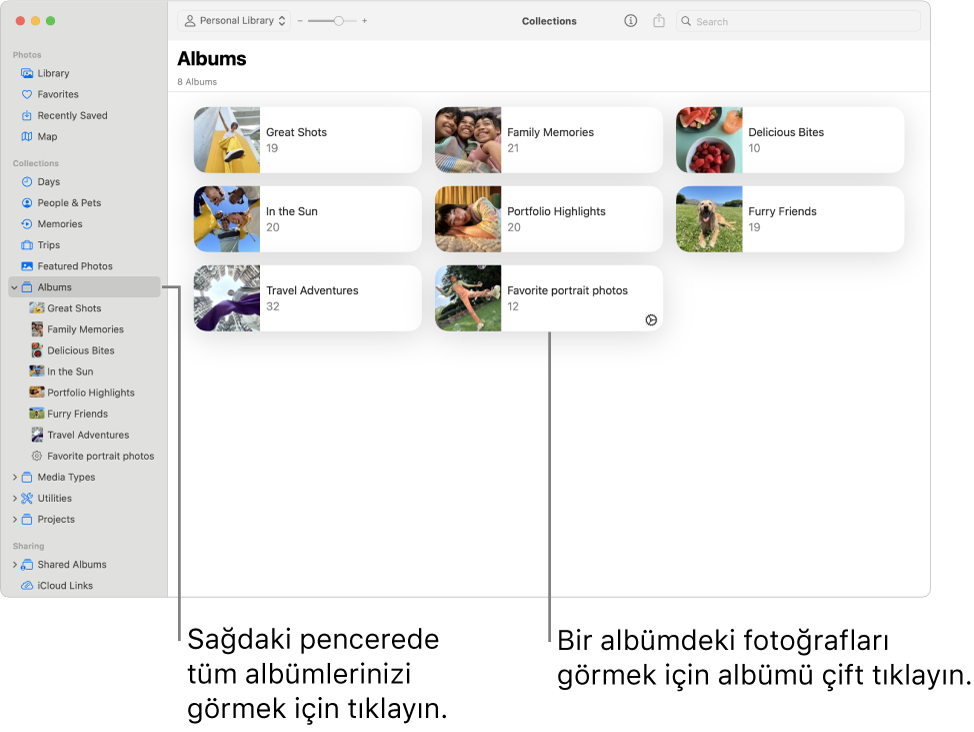Image resolution: width=974 pixels, height=732 pixels.
Task: Select In the Sun sidebar album
Action: click(70, 372)
